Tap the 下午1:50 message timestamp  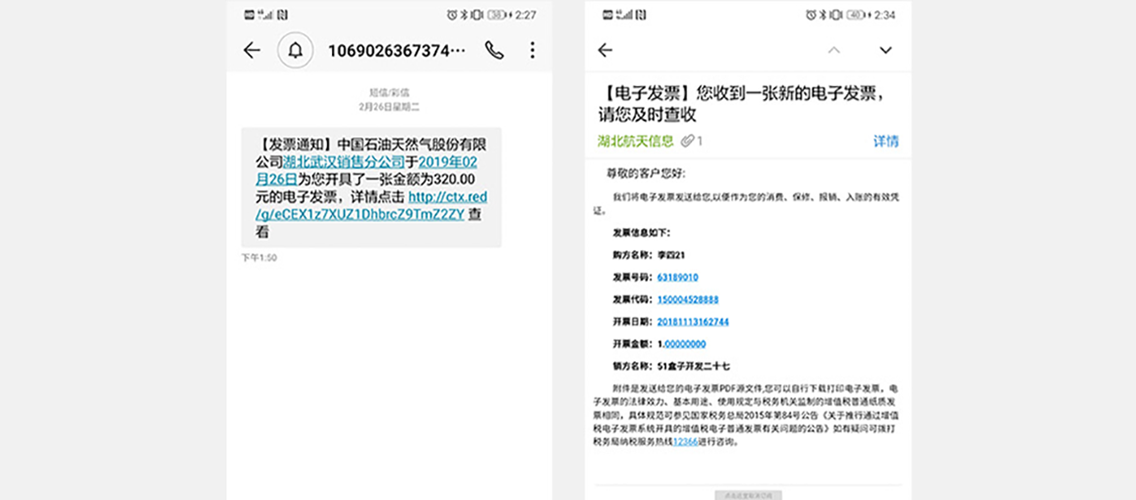coord(259,258)
